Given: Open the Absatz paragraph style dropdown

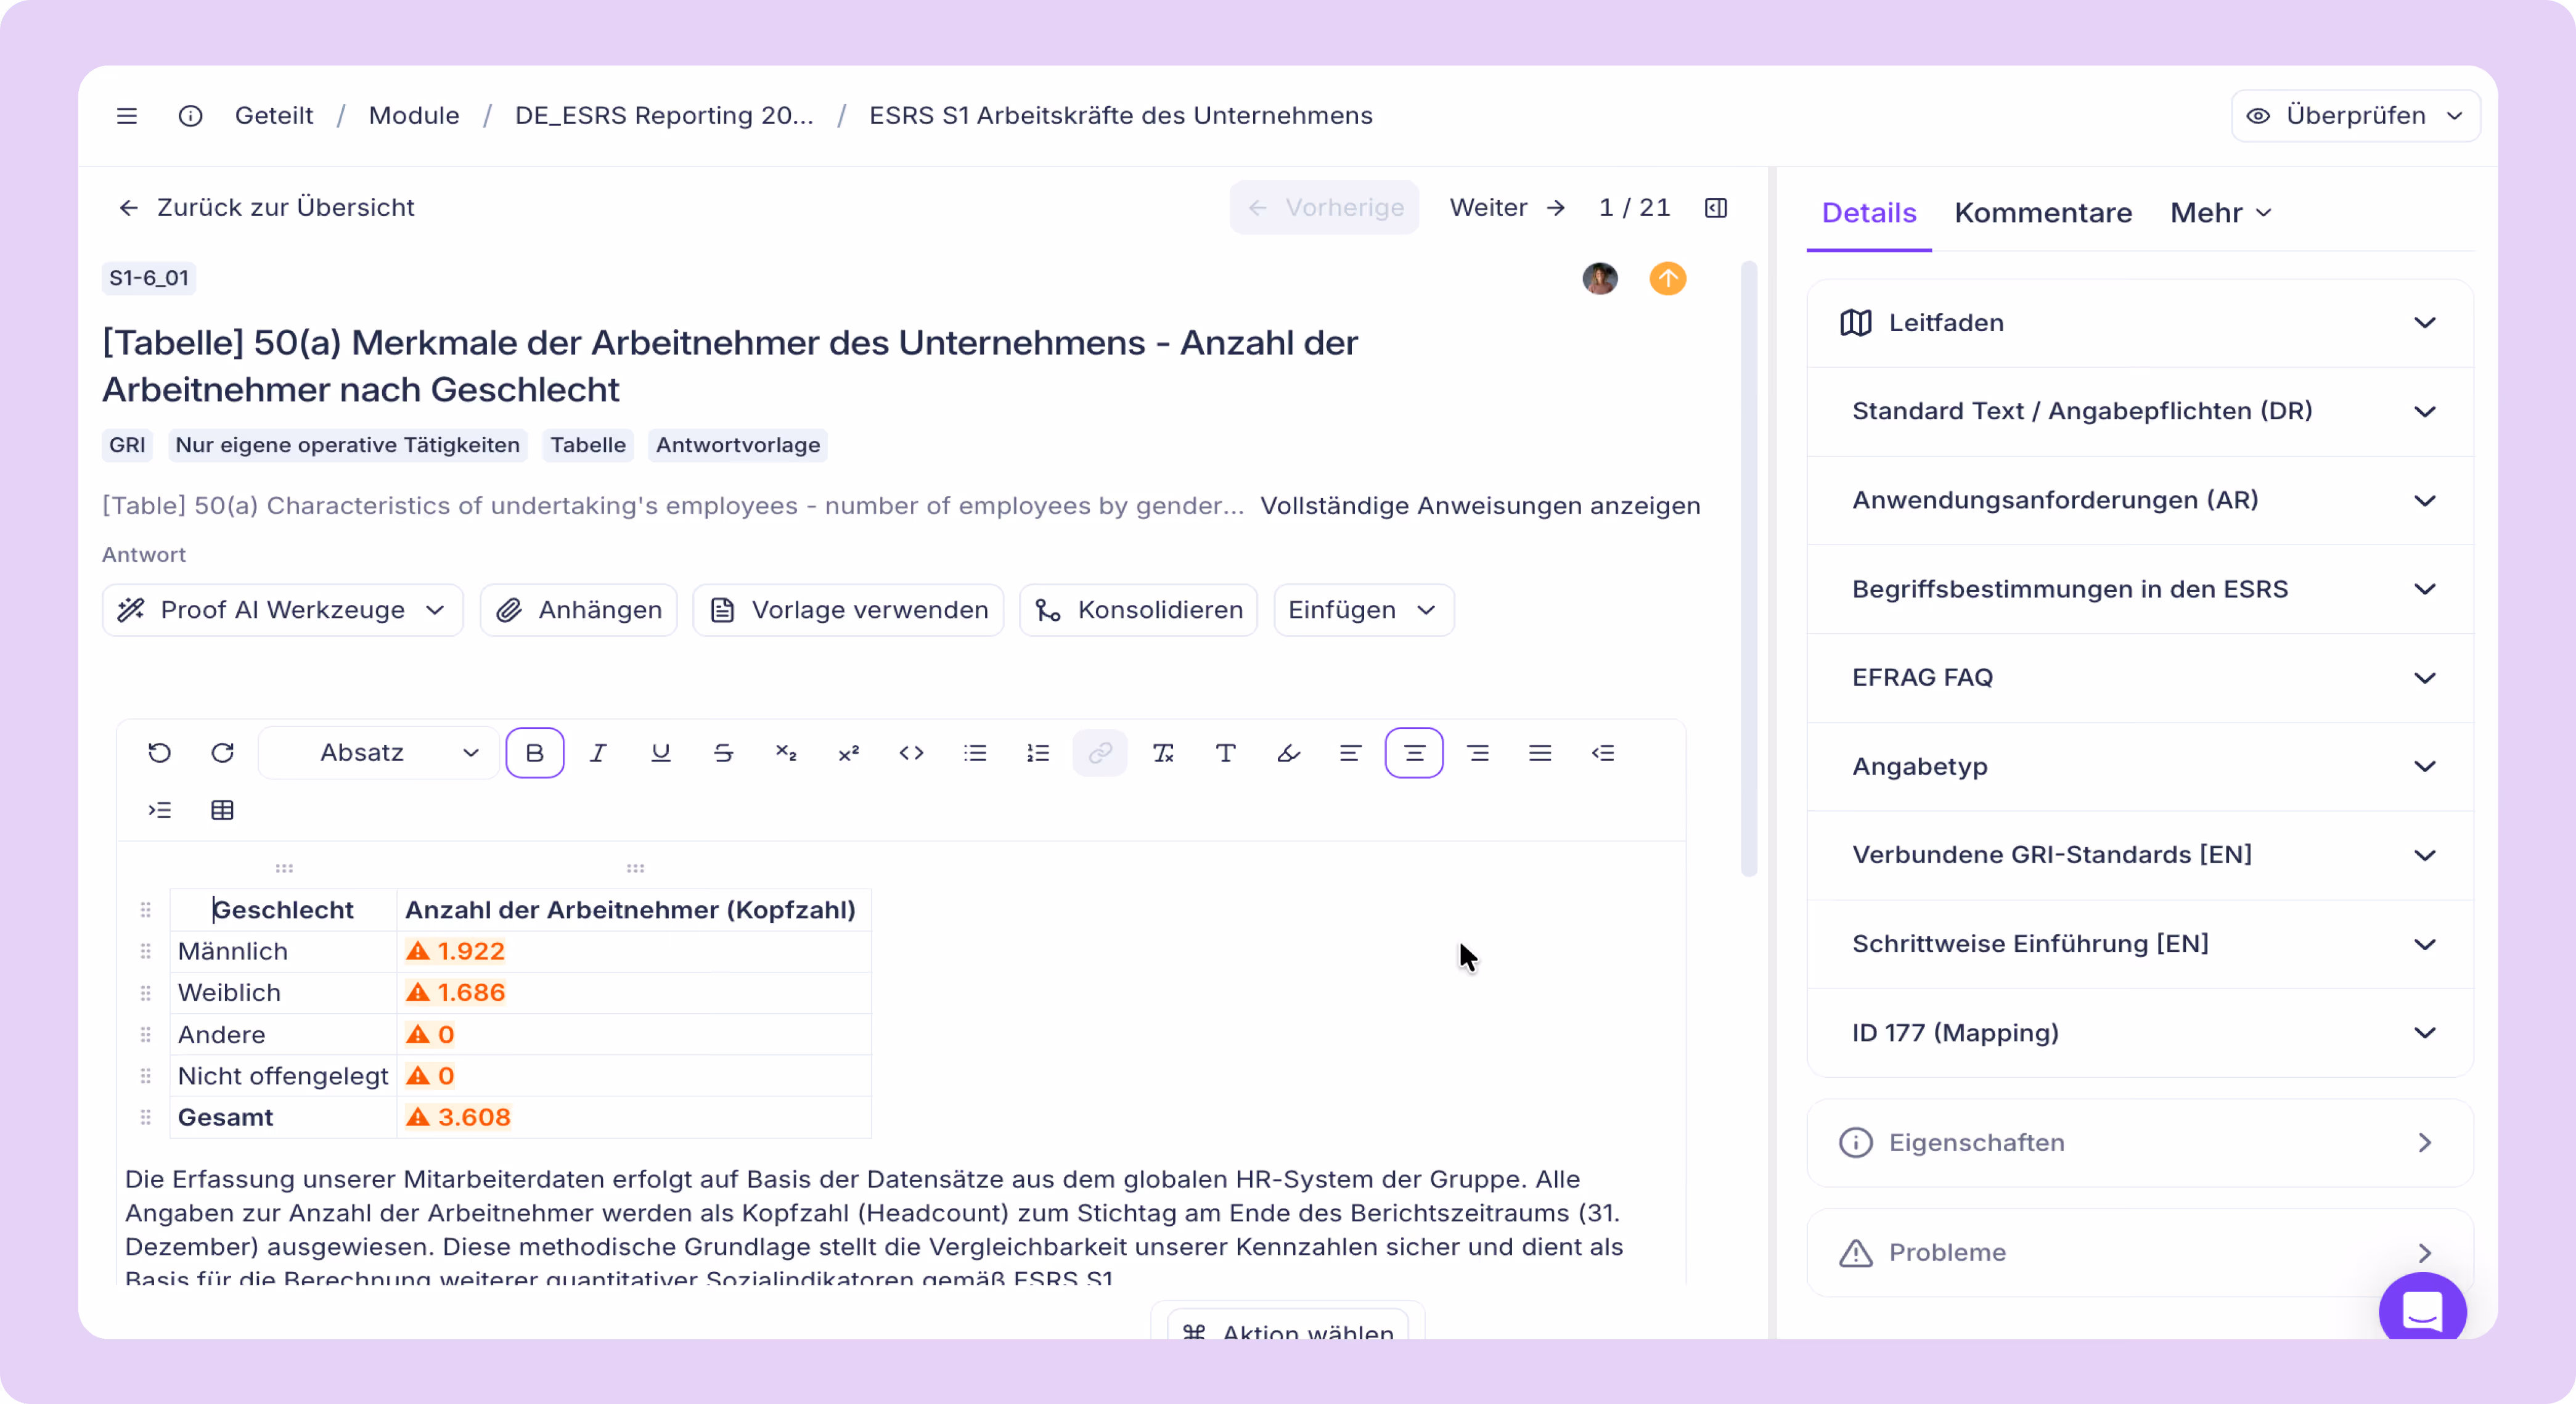Looking at the screenshot, I should [x=379, y=753].
